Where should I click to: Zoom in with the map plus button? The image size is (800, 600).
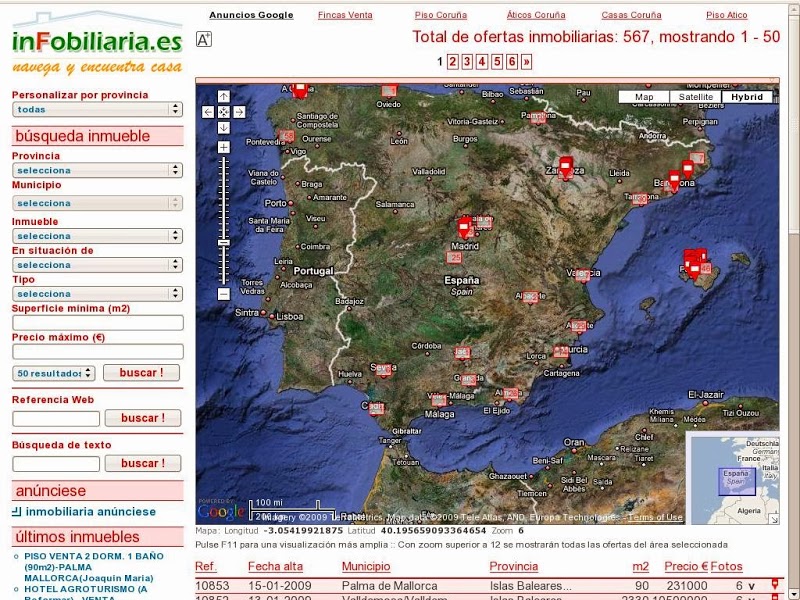point(223,147)
